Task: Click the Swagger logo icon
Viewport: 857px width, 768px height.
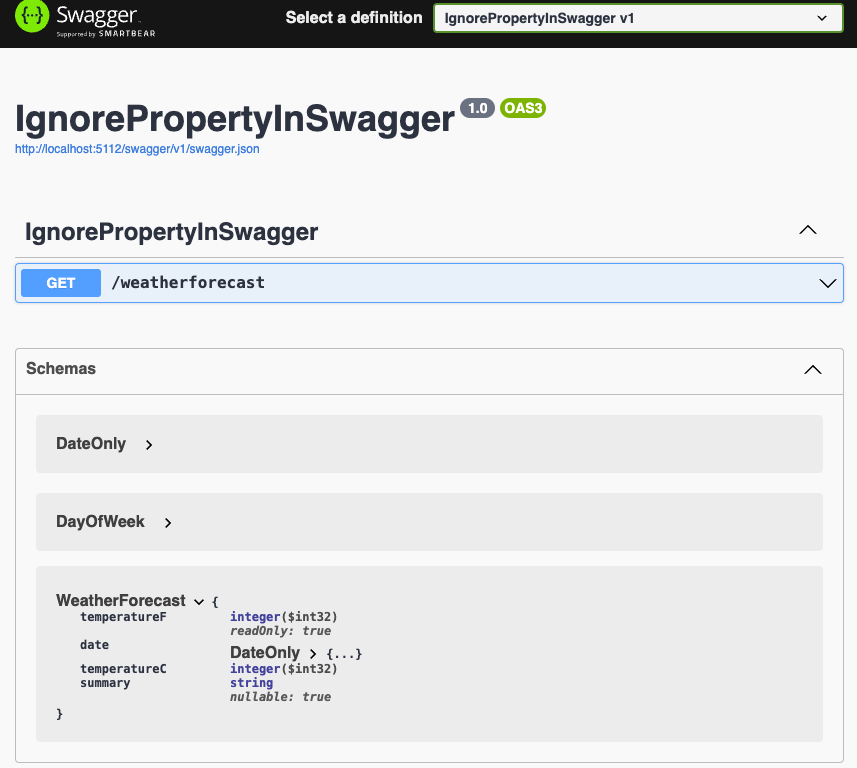Action: [x=32, y=18]
